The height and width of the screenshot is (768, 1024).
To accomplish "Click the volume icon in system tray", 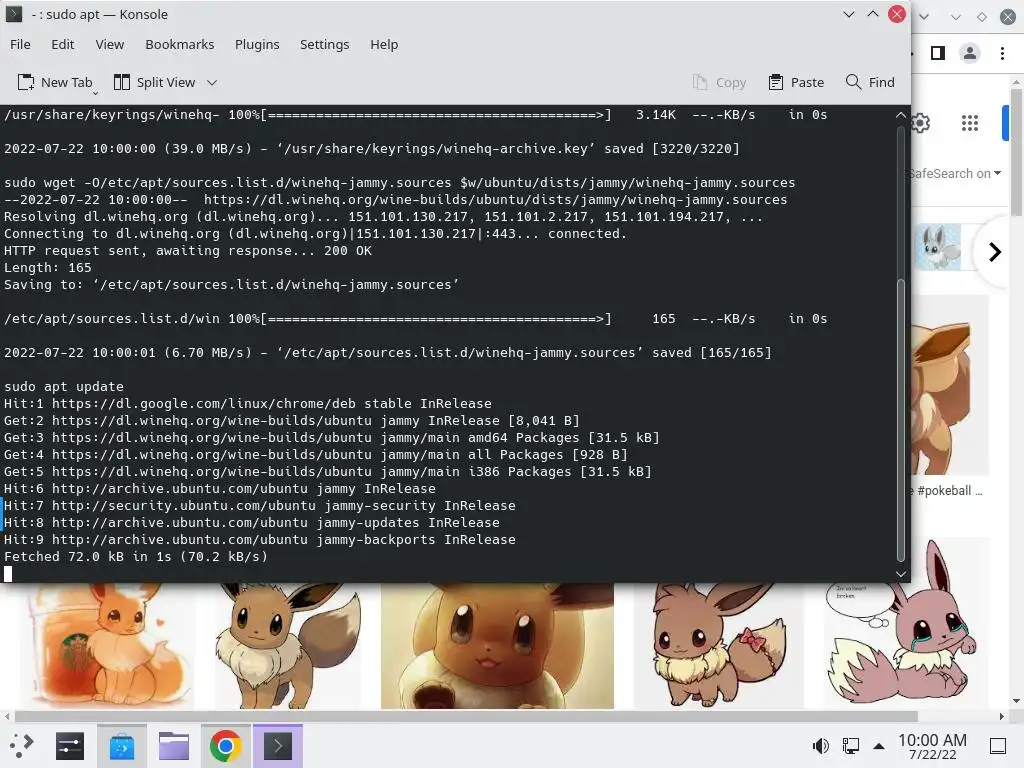I will pos(820,745).
